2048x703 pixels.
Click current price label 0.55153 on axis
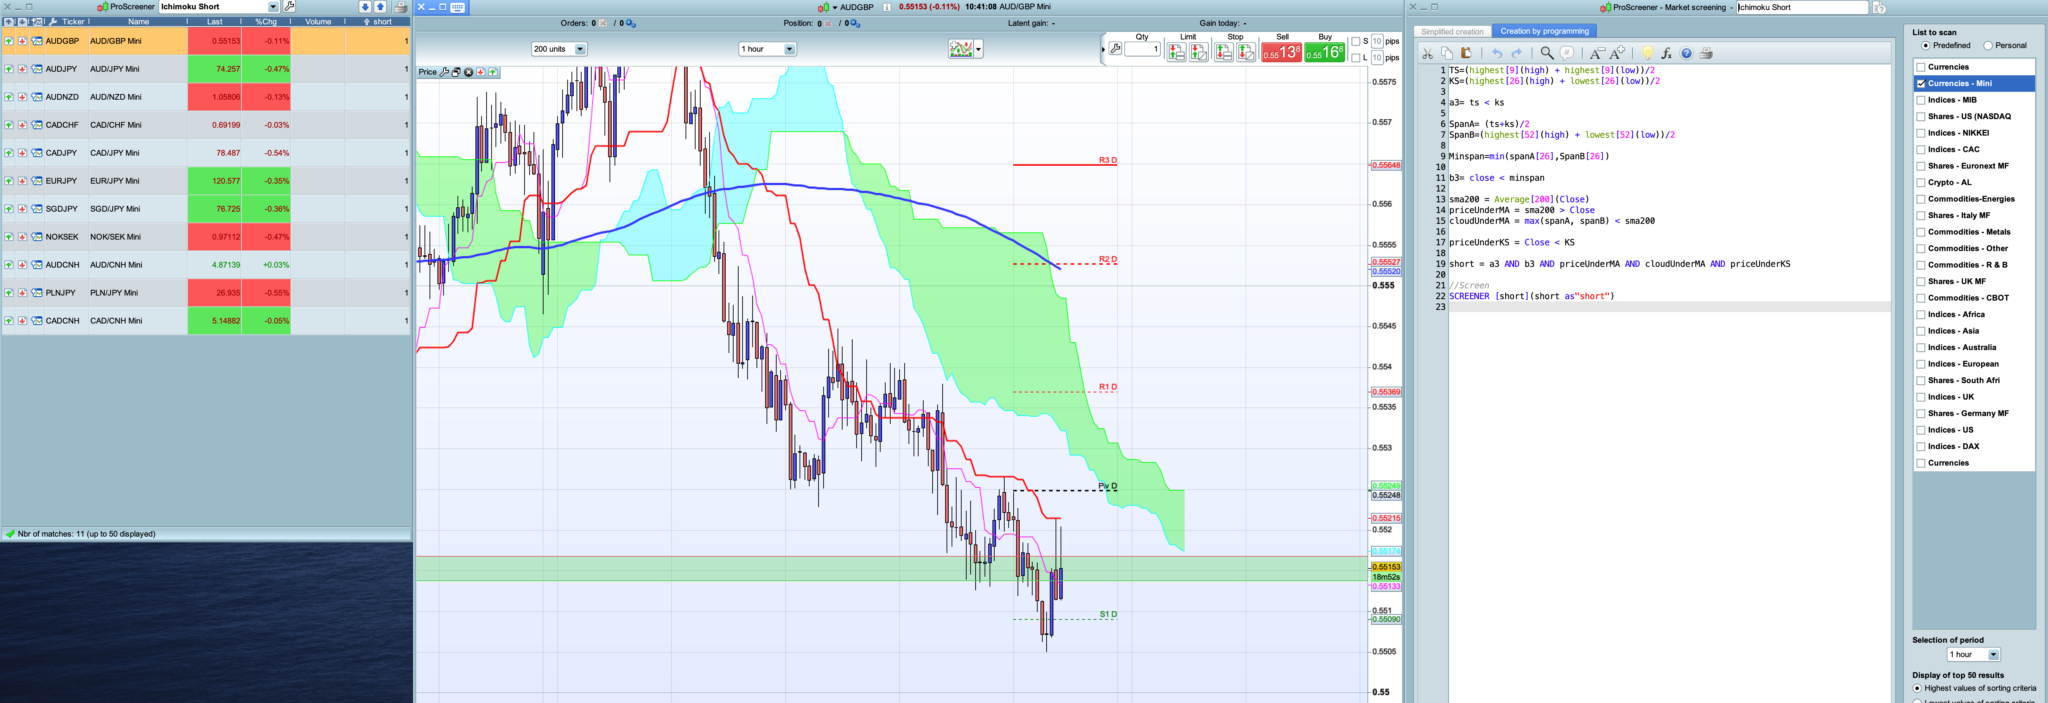tap(1386, 567)
